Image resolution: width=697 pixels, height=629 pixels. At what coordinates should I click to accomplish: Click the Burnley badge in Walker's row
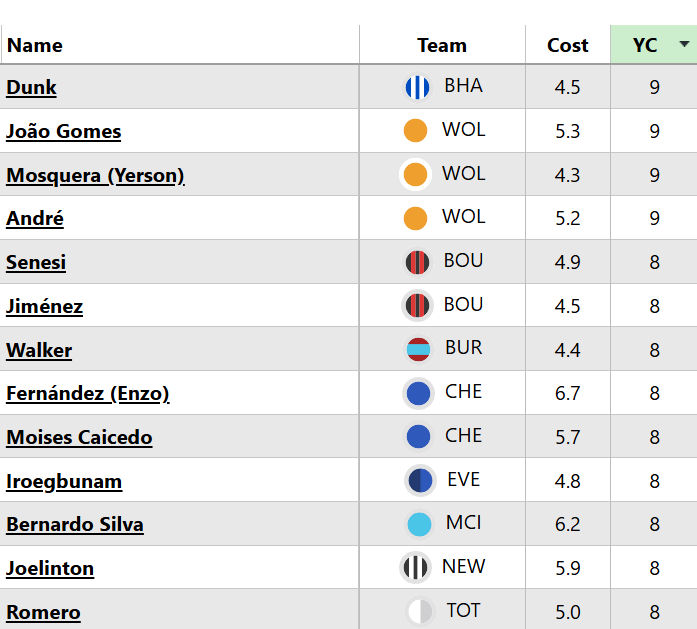click(417, 350)
